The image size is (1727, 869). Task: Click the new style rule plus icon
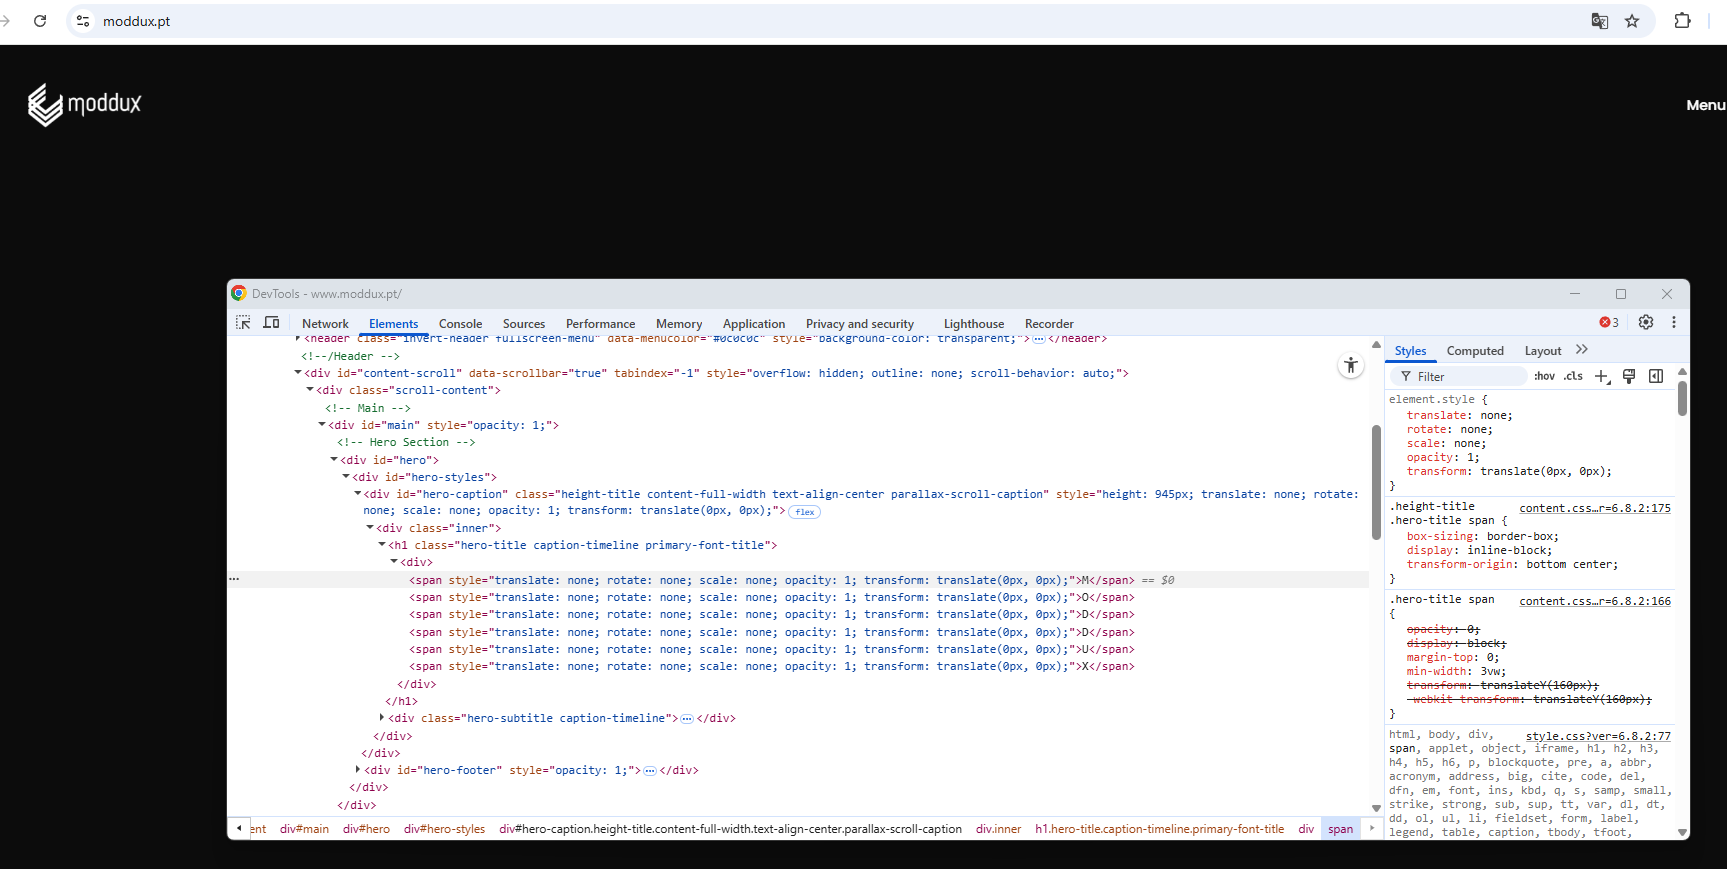pyautogui.click(x=1602, y=376)
